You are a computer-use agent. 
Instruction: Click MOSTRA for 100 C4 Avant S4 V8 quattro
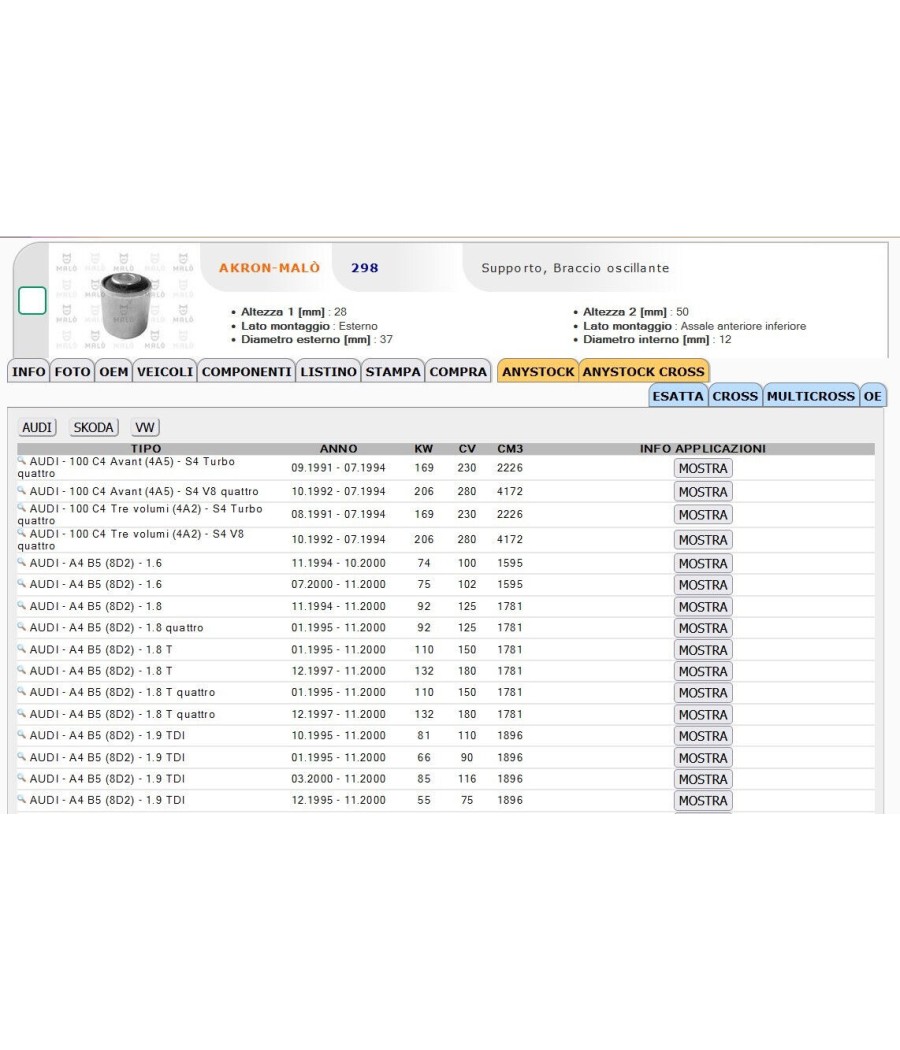click(x=703, y=492)
